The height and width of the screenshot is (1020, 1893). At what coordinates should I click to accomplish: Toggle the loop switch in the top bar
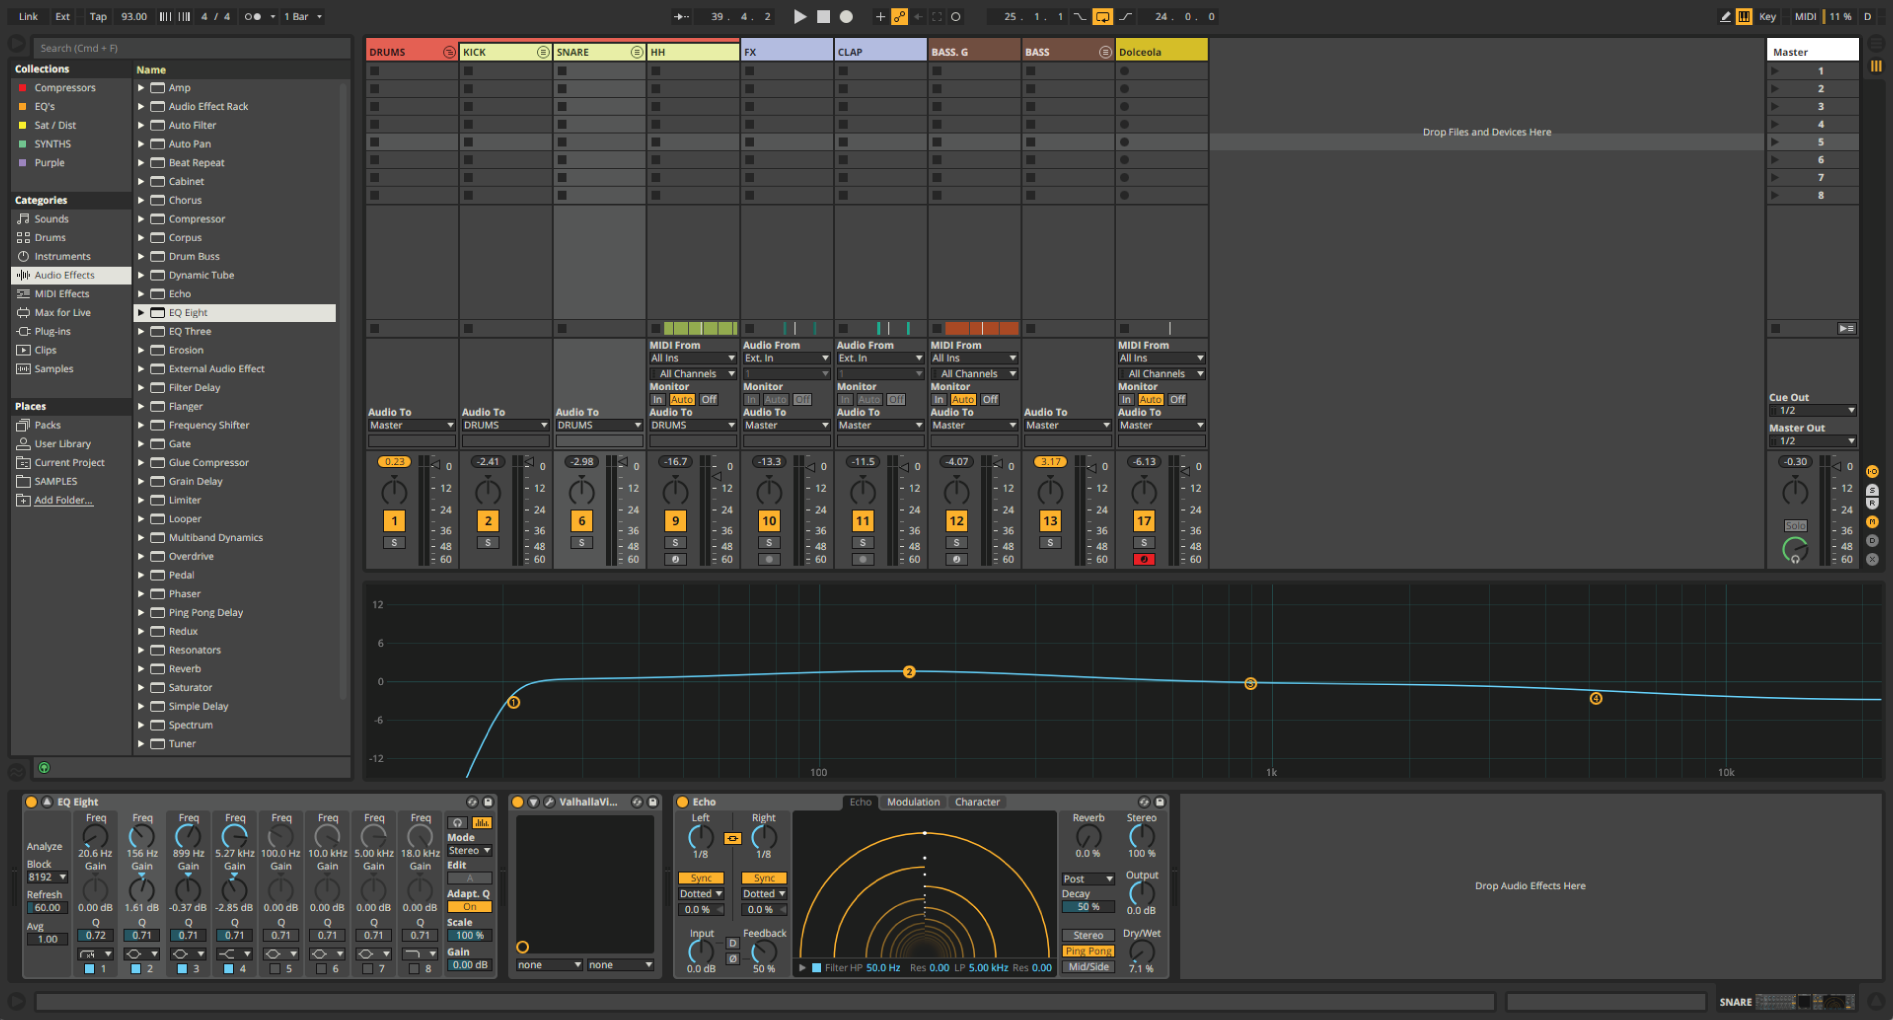[1102, 16]
